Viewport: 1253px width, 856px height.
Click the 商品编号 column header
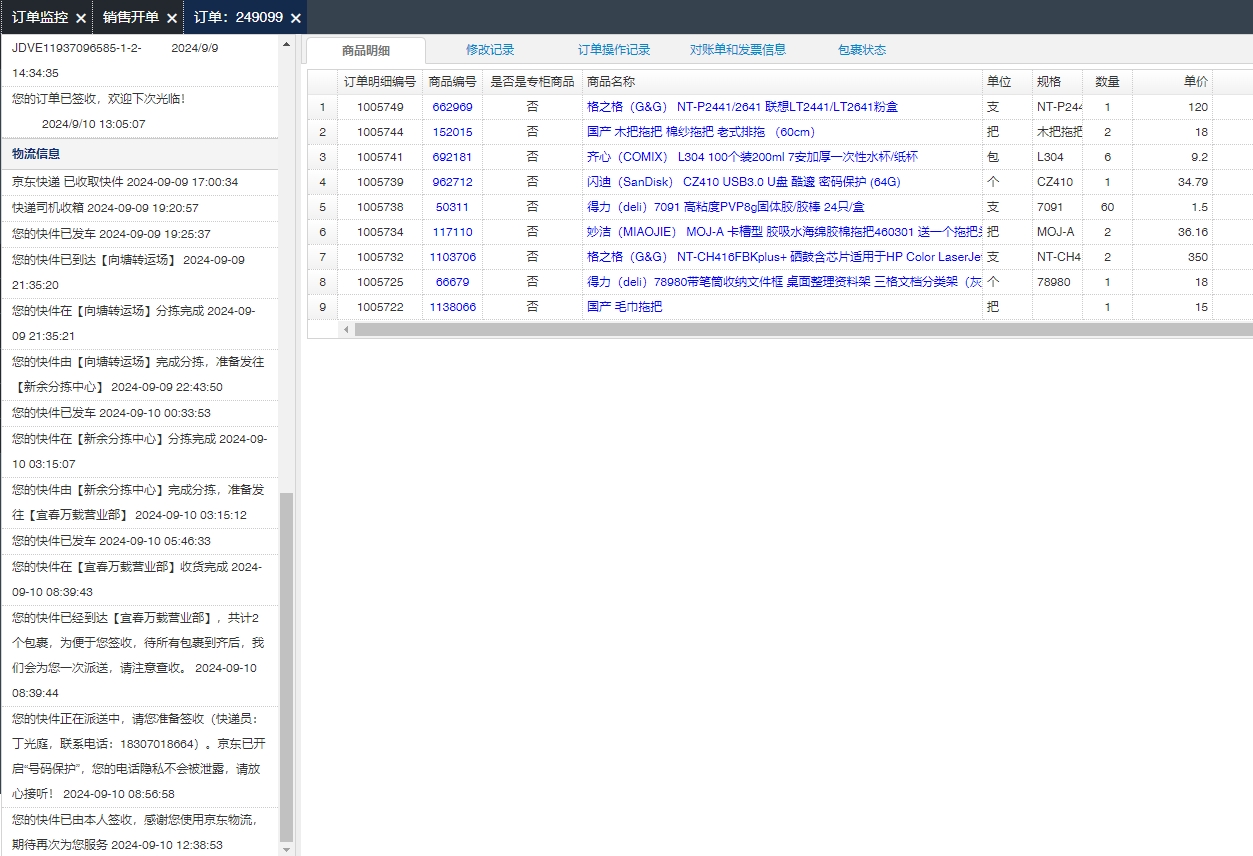452,82
